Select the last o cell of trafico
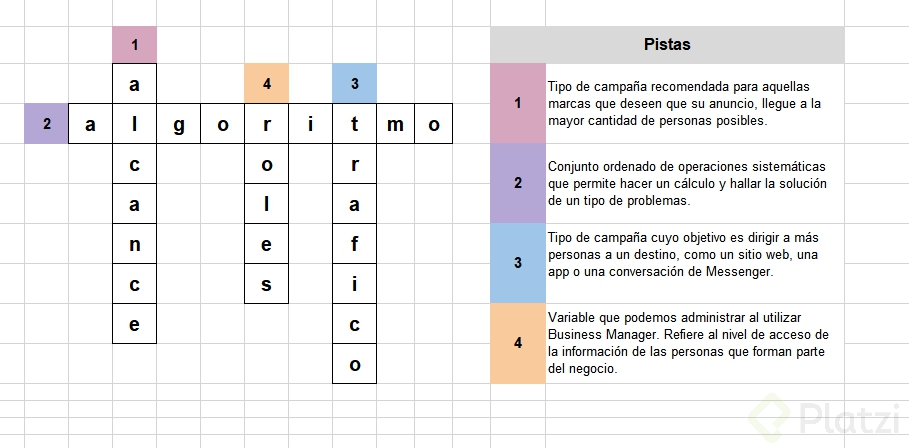909x448 pixels. click(x=355, y=363)
